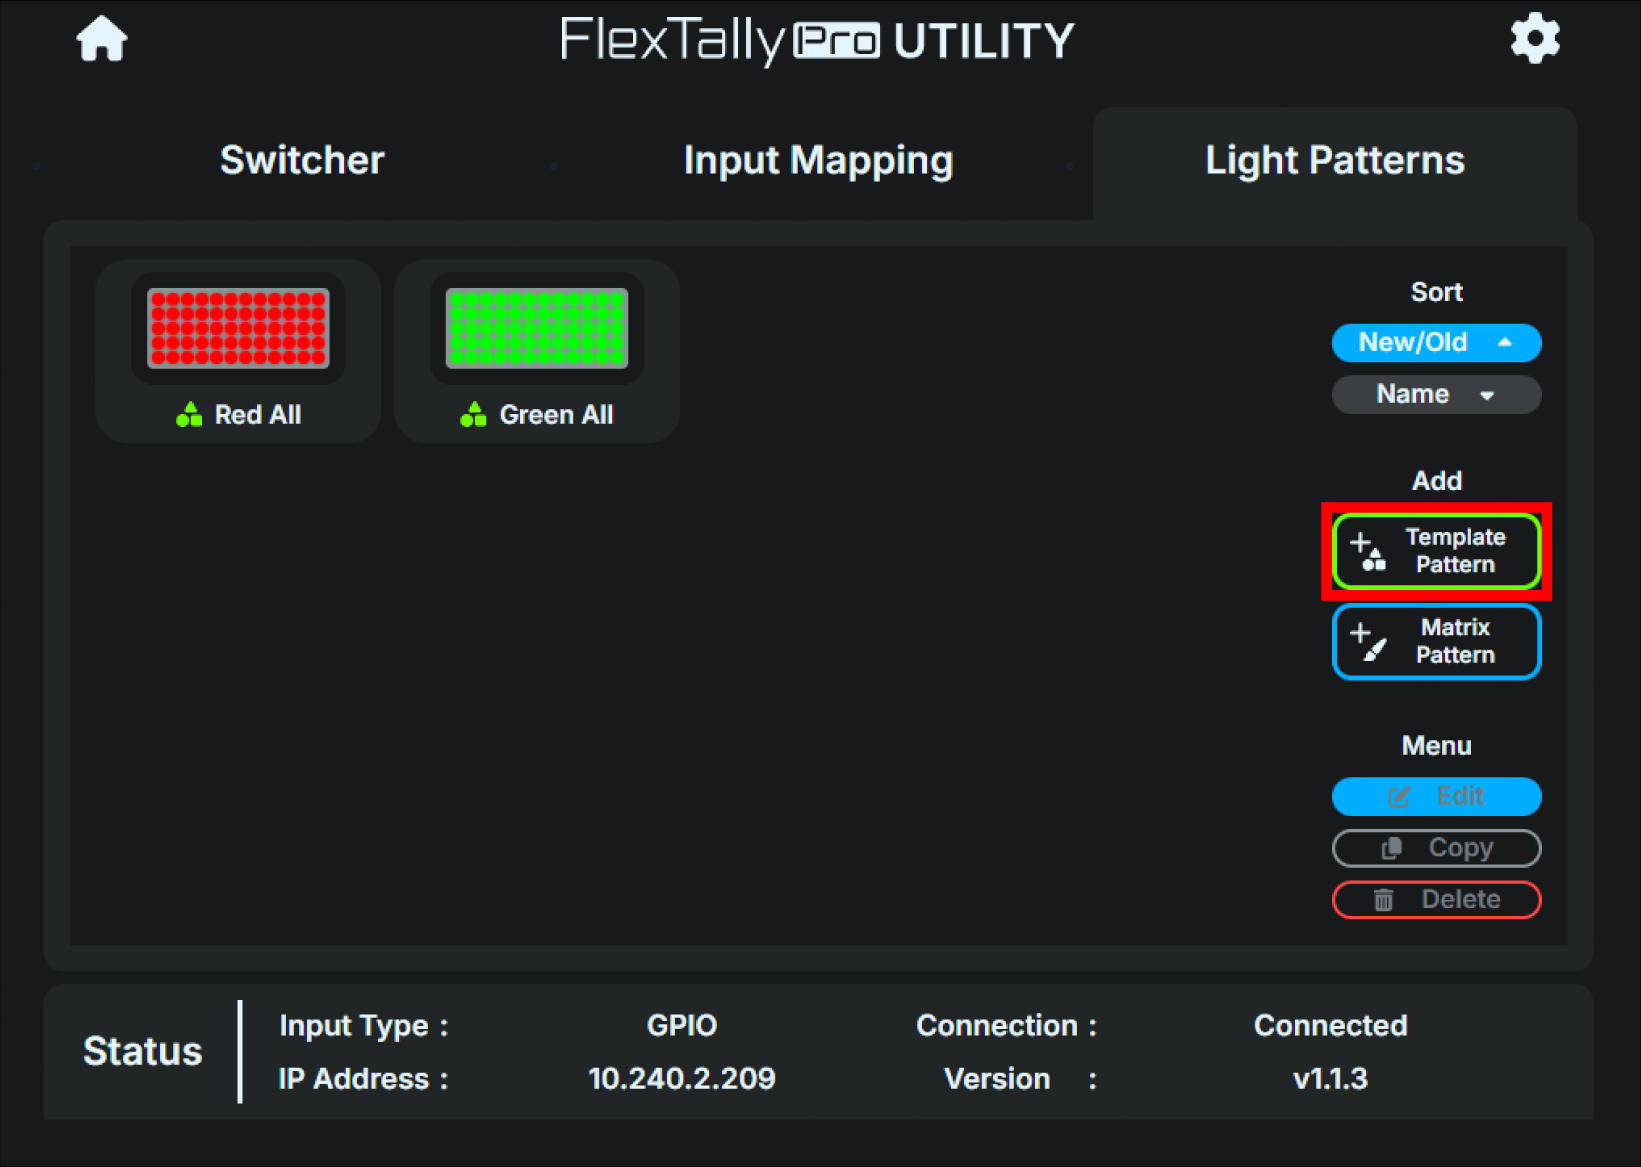Toggle sorting by Name
1641x1167 pixels.
pyautogui.click(x=1412, y=395)
